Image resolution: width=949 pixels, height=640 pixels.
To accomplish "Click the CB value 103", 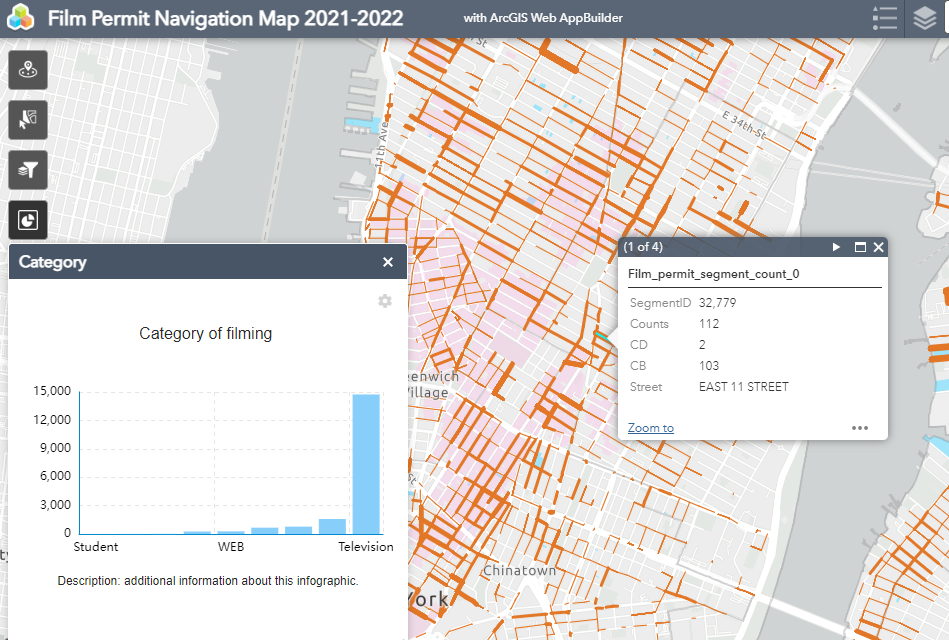I will pos(709,366).
